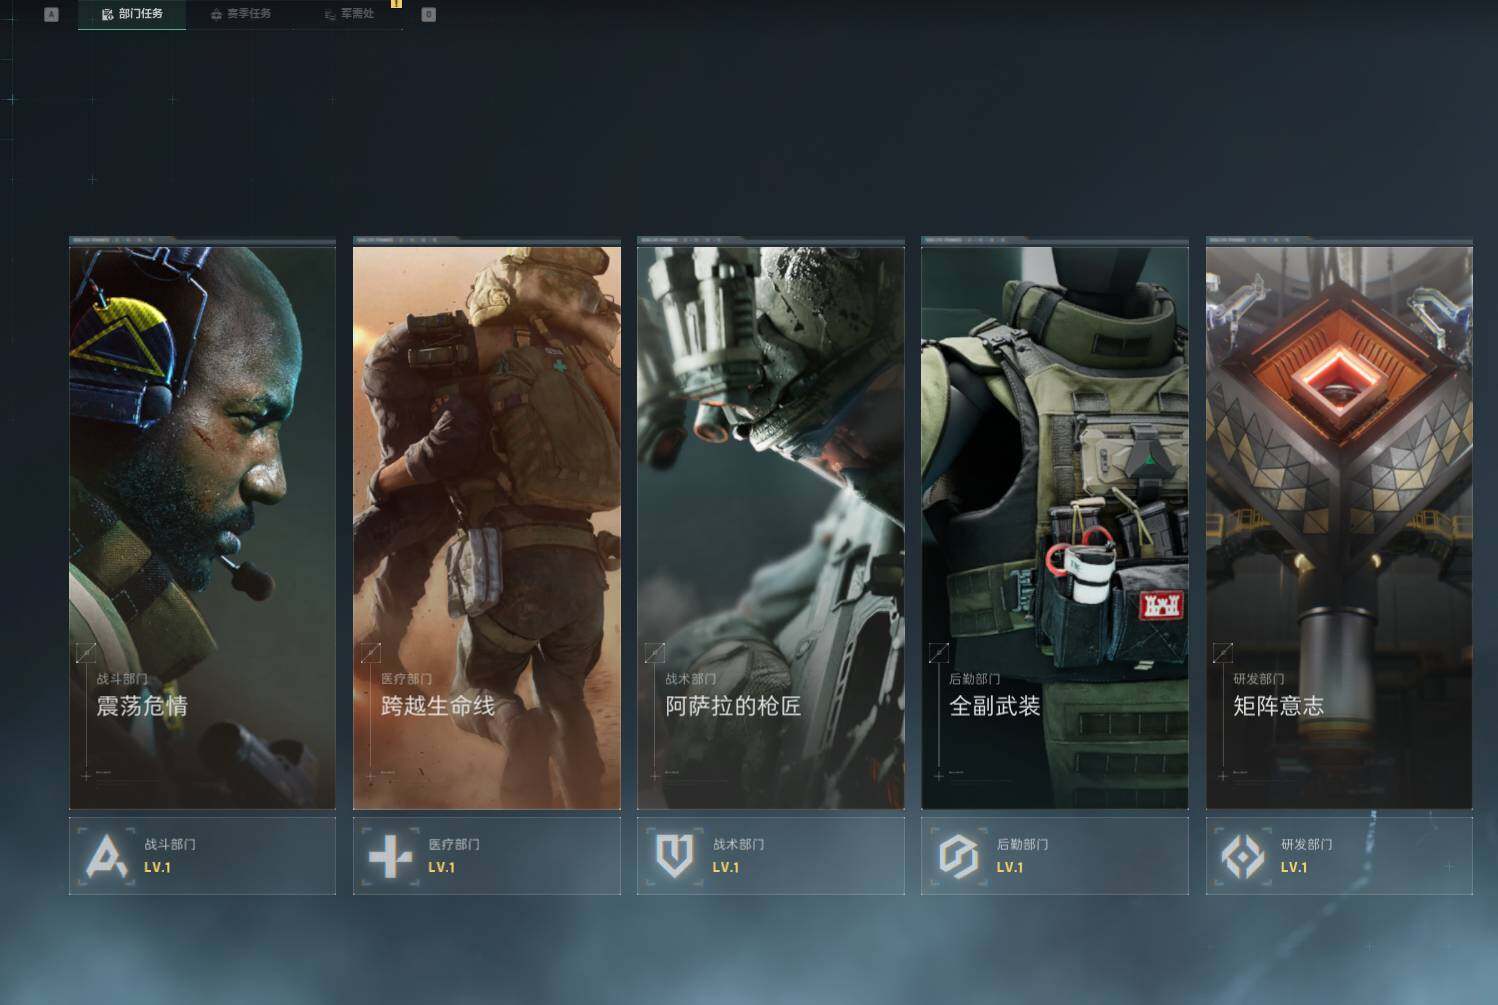Open the 阿萨拉的枪匠 tactical mission card
This screenshot has width=1498, height=1005.
[x=771, y=523]
